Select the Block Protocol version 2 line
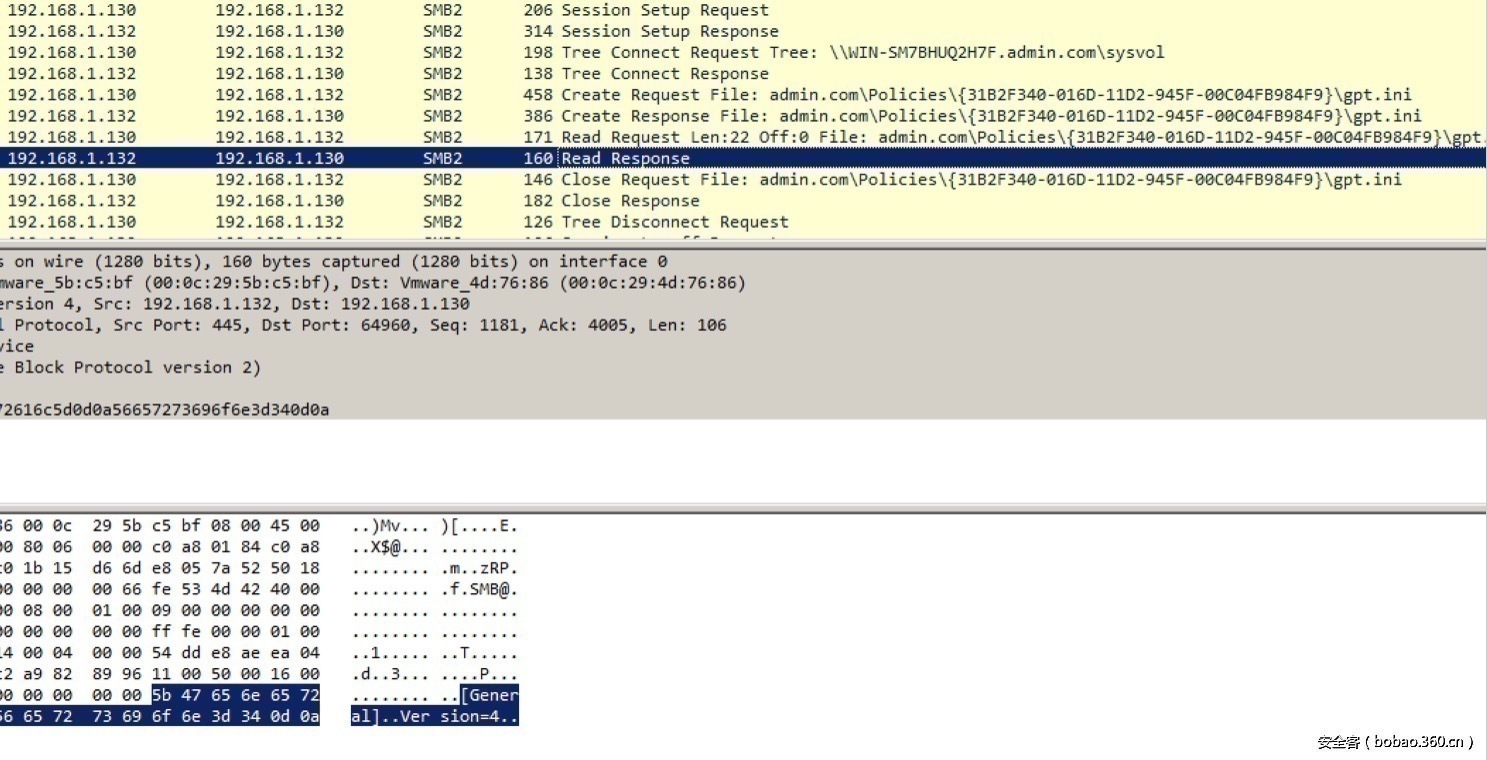Screen dimensions: 1488x760 130,367
